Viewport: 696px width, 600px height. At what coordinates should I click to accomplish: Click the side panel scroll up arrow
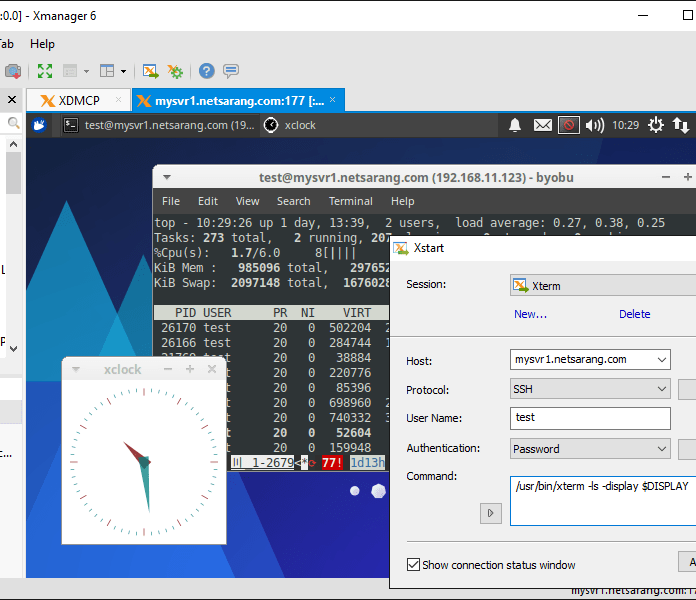(x=13, y=144)
